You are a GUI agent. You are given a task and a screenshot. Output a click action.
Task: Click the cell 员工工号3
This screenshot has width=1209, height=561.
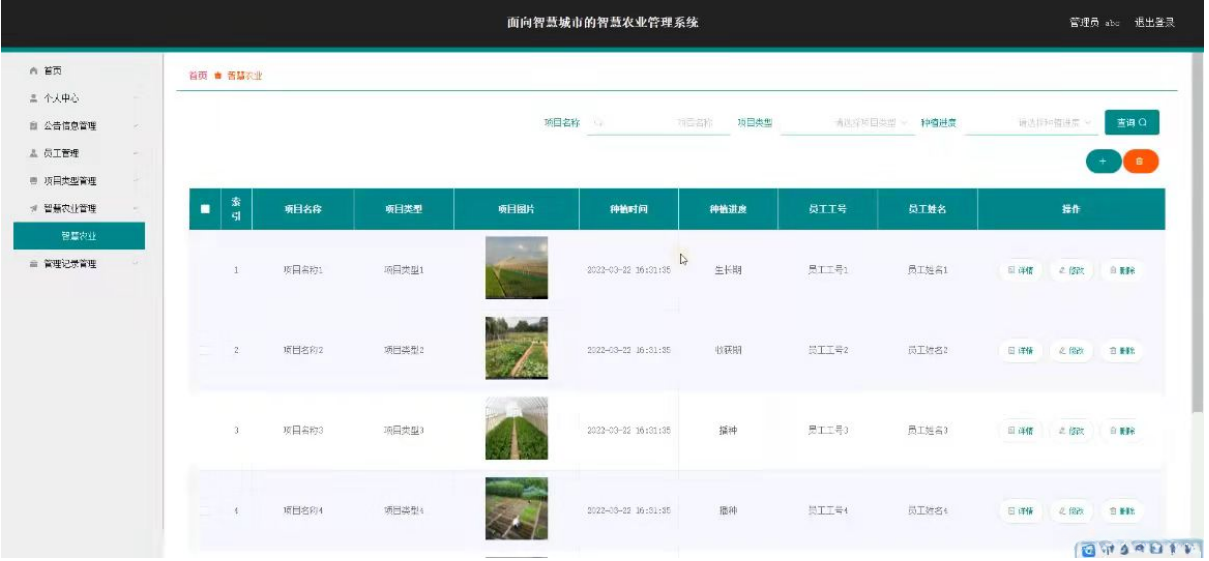(x=828, y=431)
